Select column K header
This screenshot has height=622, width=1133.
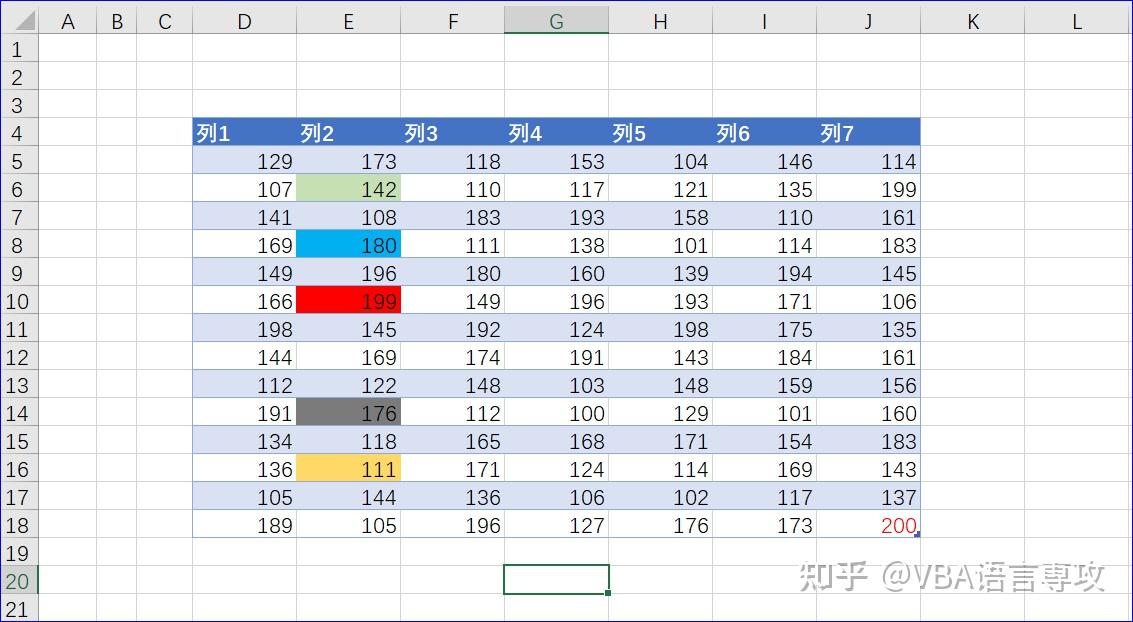pyautogui.click(x=973, y=21)
